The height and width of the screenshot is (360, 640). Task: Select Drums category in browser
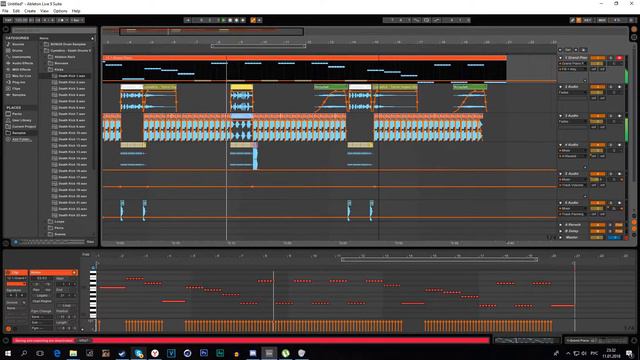pos(18,51)
